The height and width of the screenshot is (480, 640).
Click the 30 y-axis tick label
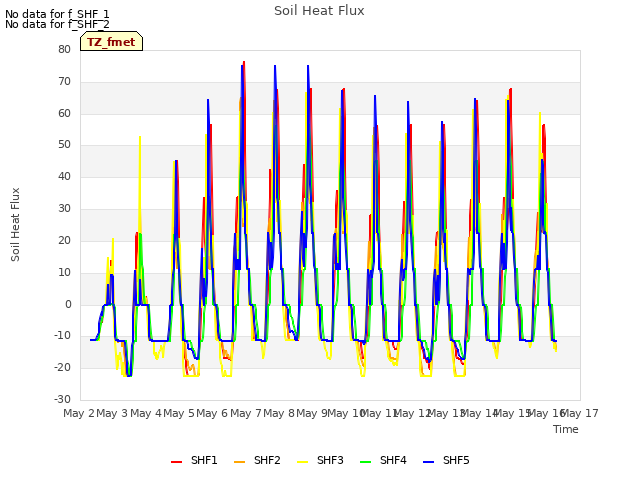pos(64,209)
